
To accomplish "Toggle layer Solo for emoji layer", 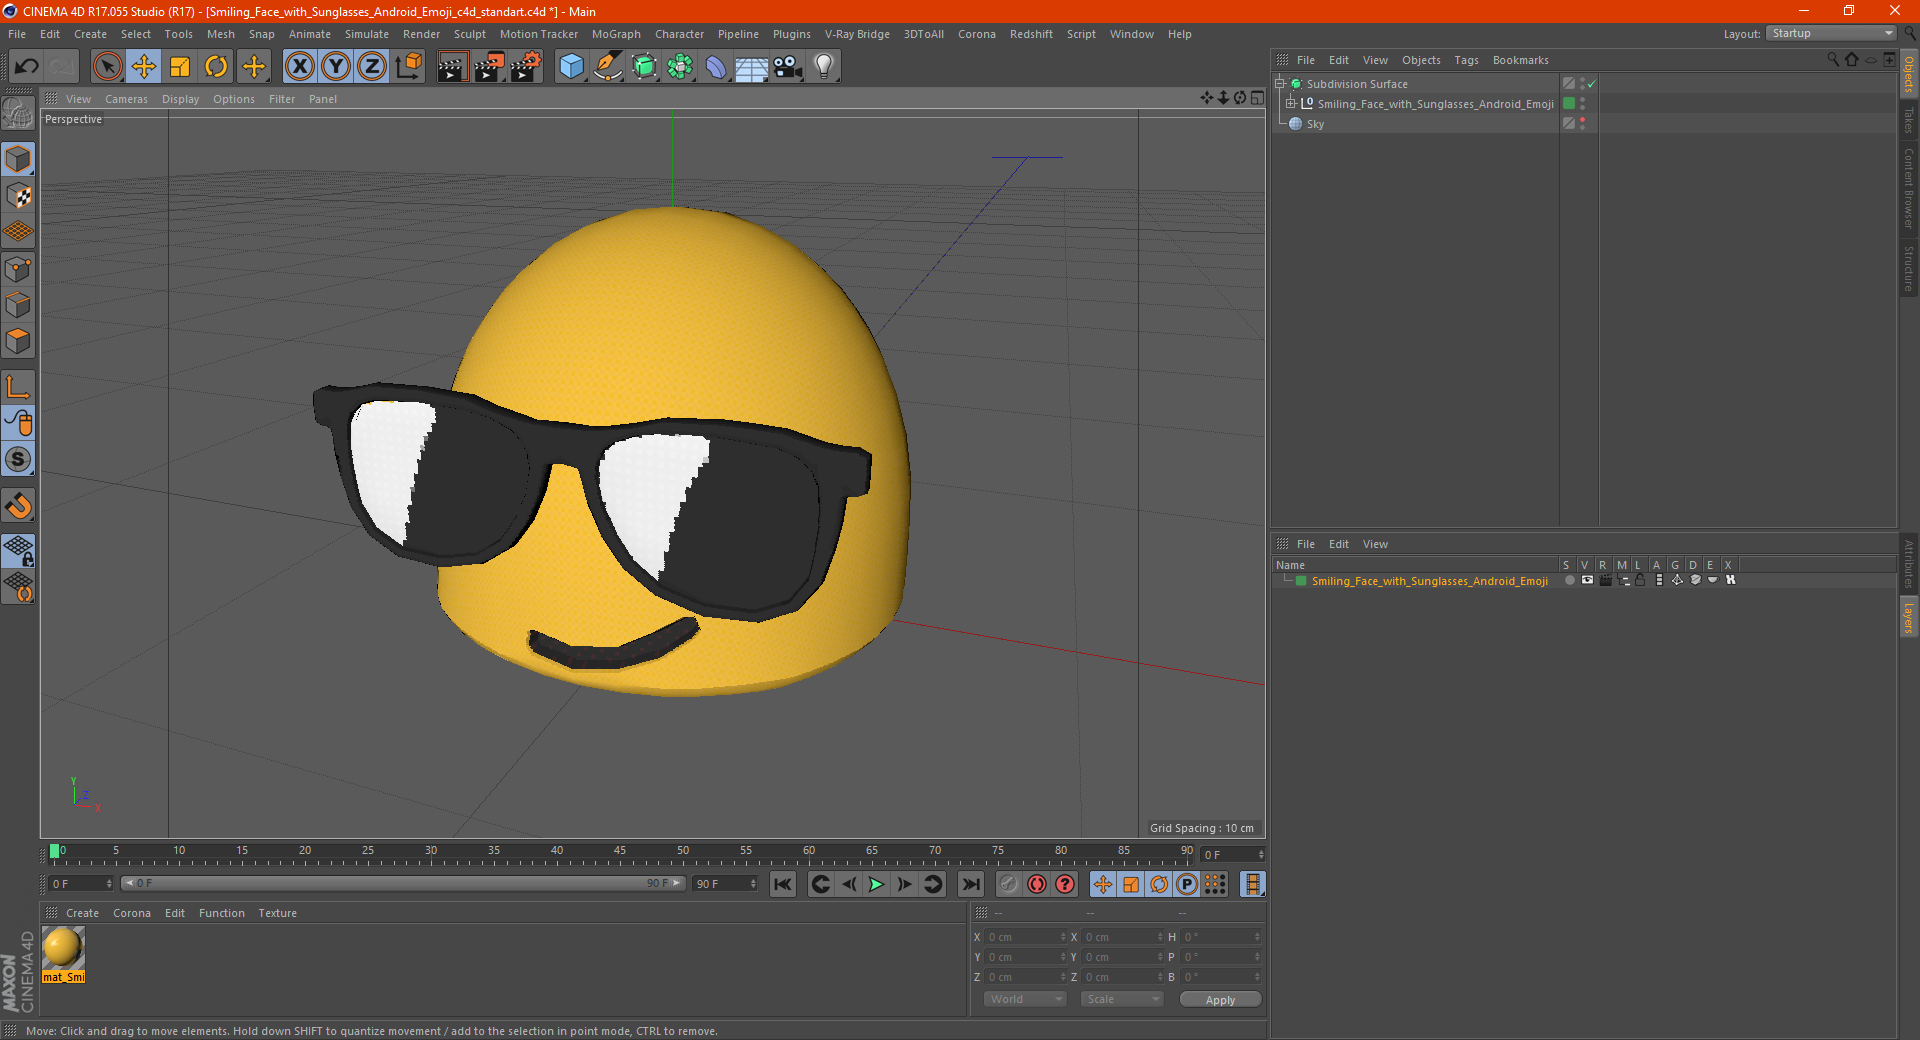I will click(1569, 580).
